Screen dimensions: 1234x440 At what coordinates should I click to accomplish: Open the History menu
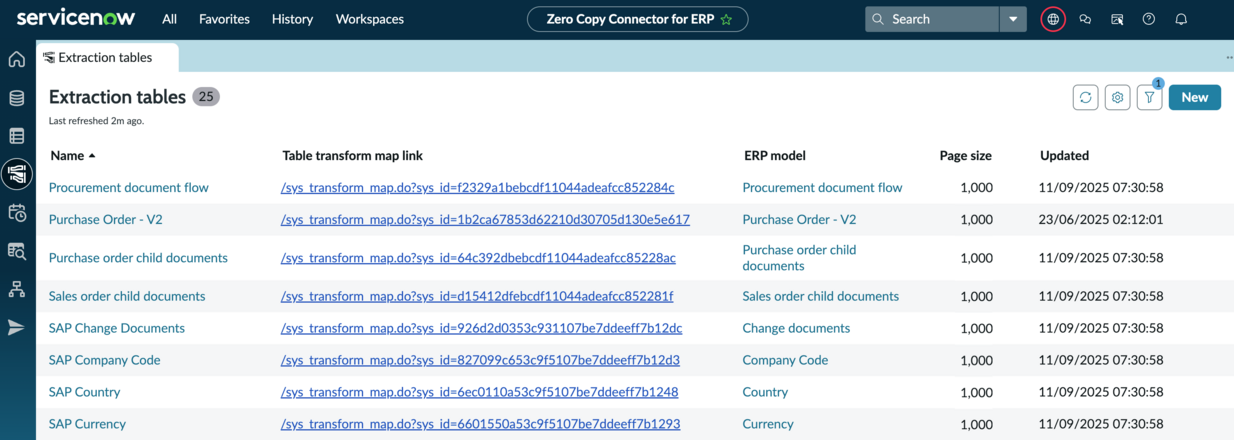pyautogui.click(x=292, y=19)
